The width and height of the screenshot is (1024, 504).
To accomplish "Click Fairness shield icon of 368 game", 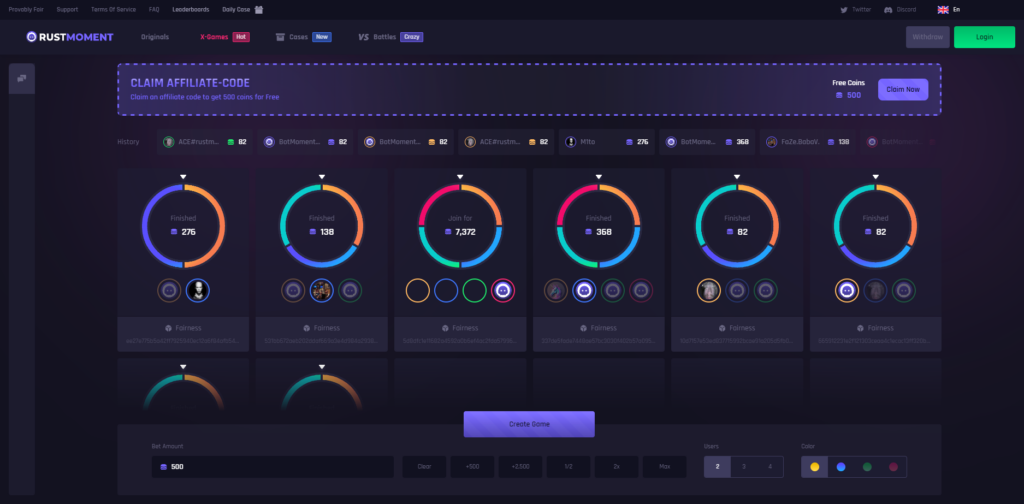I will tap(584, 328).
